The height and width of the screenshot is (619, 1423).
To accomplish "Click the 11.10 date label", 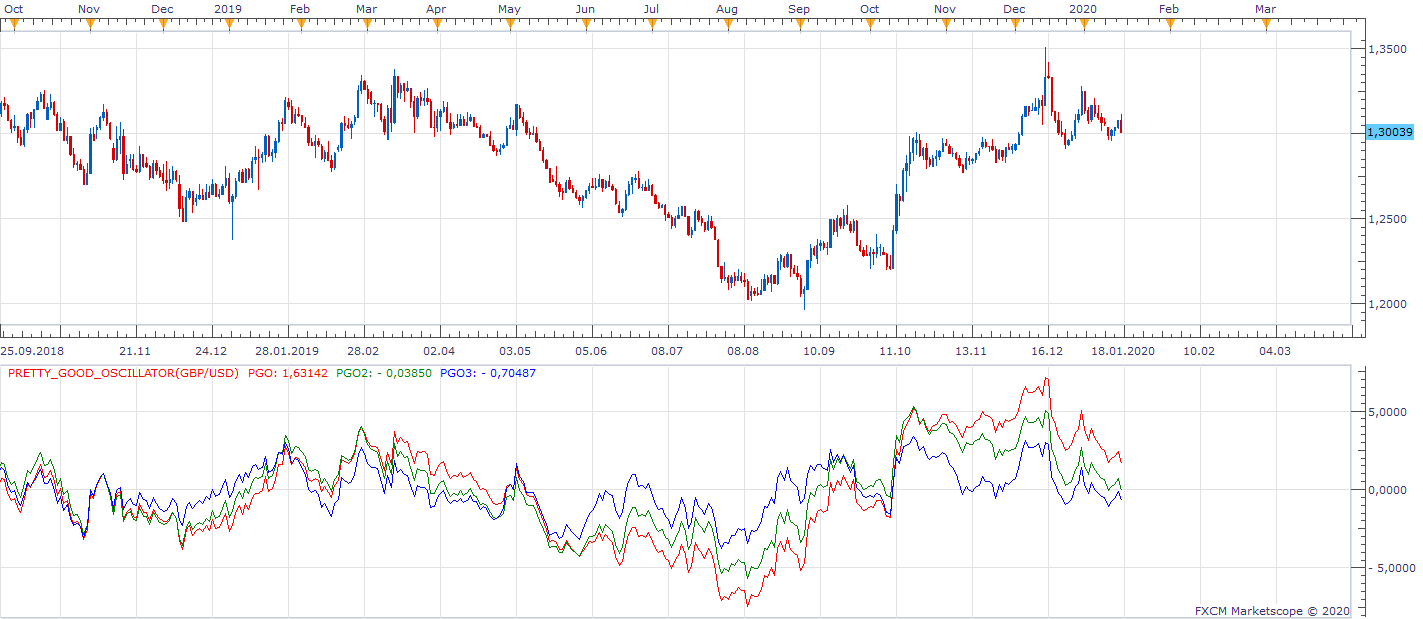I will 895,351.
